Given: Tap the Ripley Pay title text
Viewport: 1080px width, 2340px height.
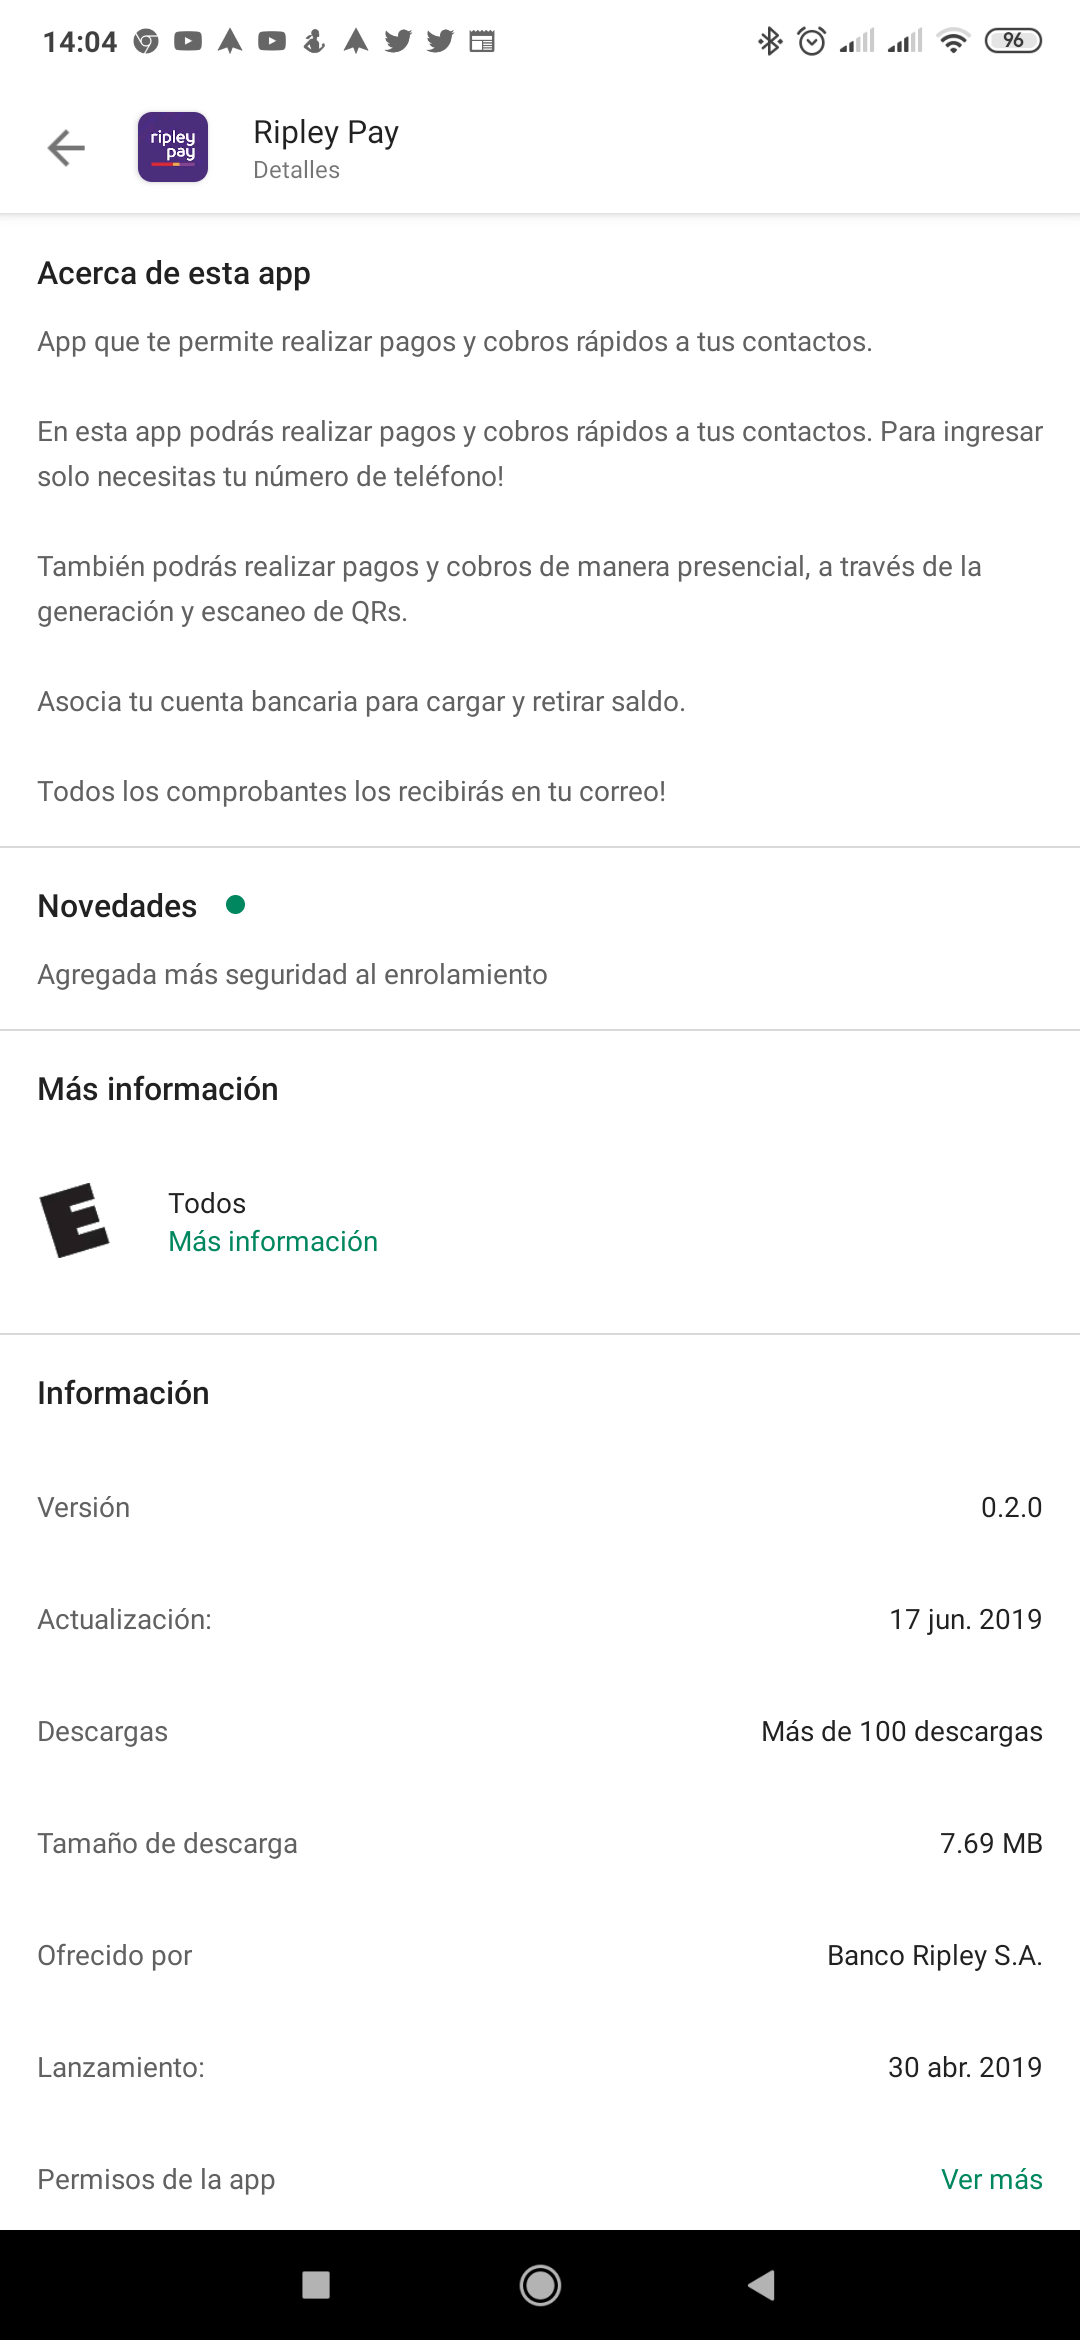Looking at the screenshot, I should click(x=326, y=132).
